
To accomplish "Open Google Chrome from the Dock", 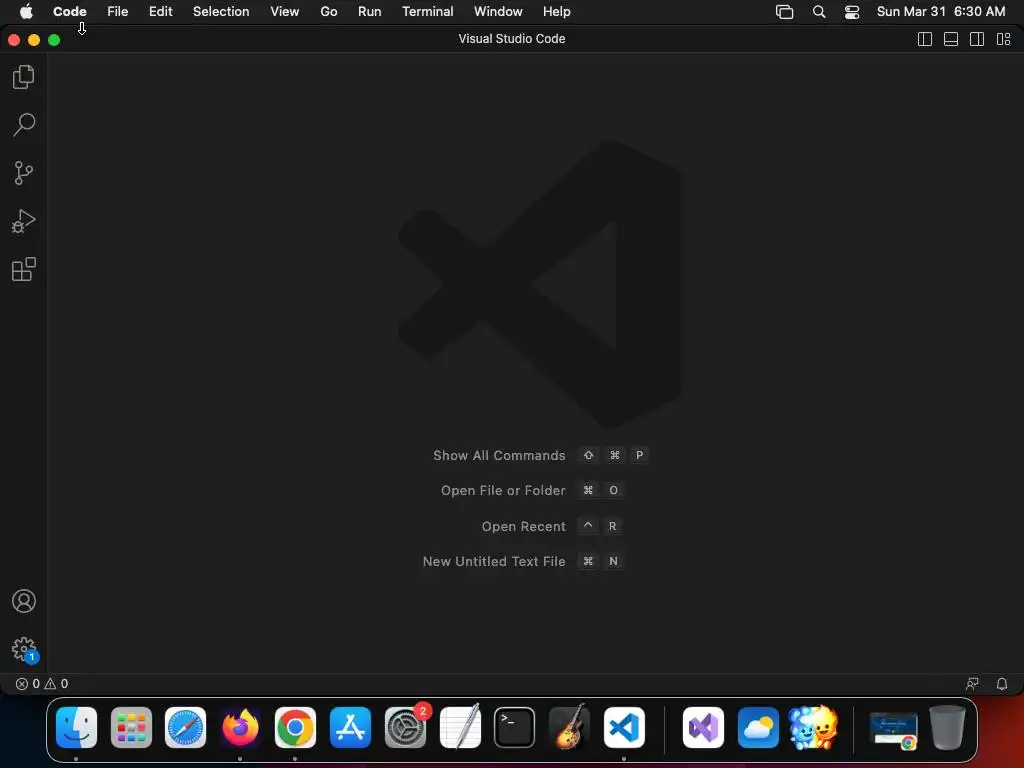I will pos(295,728).
